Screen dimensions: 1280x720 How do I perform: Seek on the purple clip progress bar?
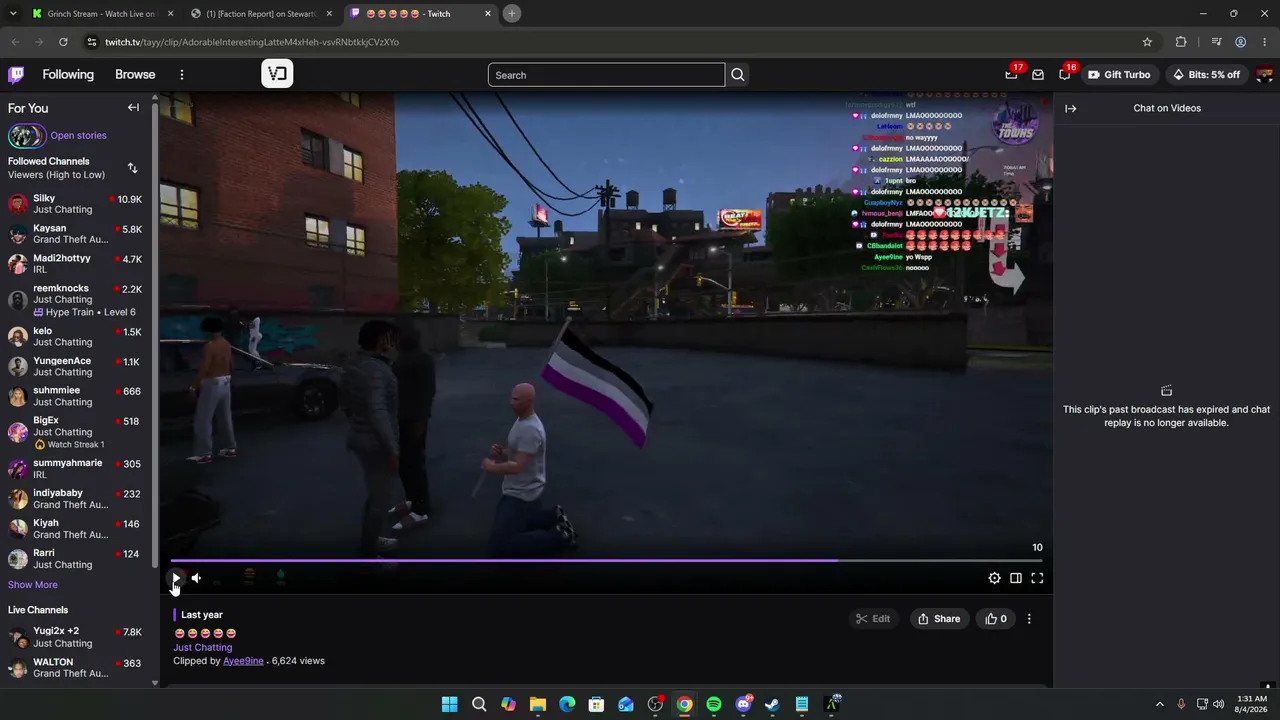(x=606, y=561)
